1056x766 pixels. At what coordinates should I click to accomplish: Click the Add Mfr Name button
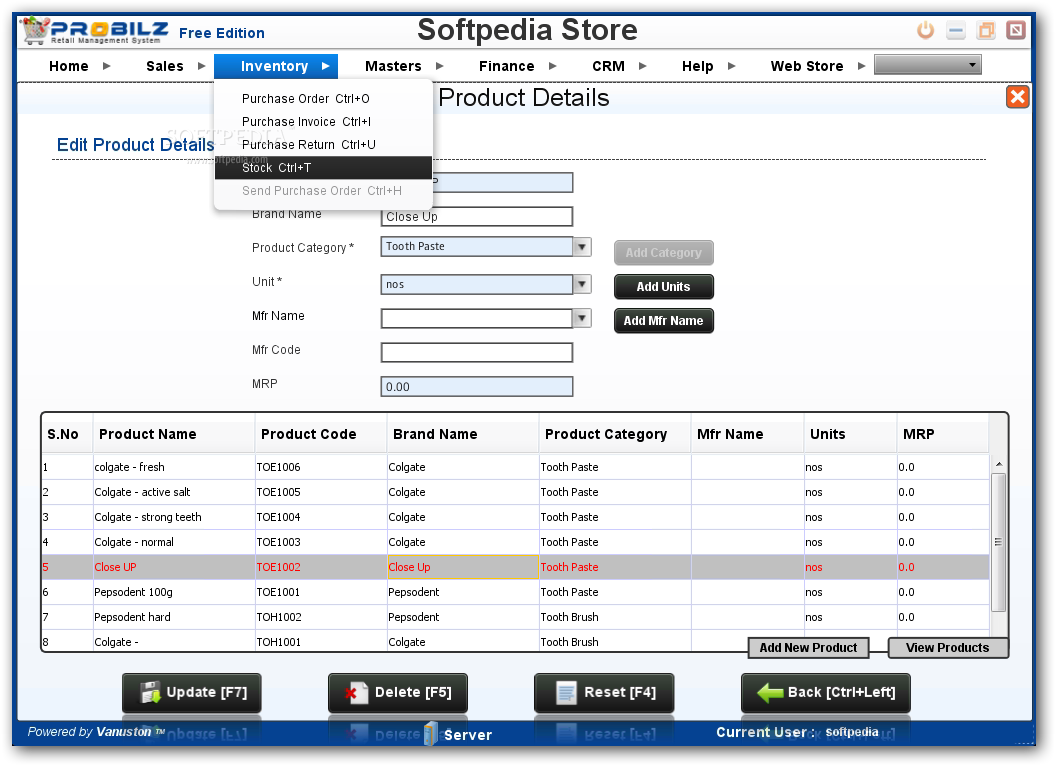pyautogui.click(x=663, y=321)
